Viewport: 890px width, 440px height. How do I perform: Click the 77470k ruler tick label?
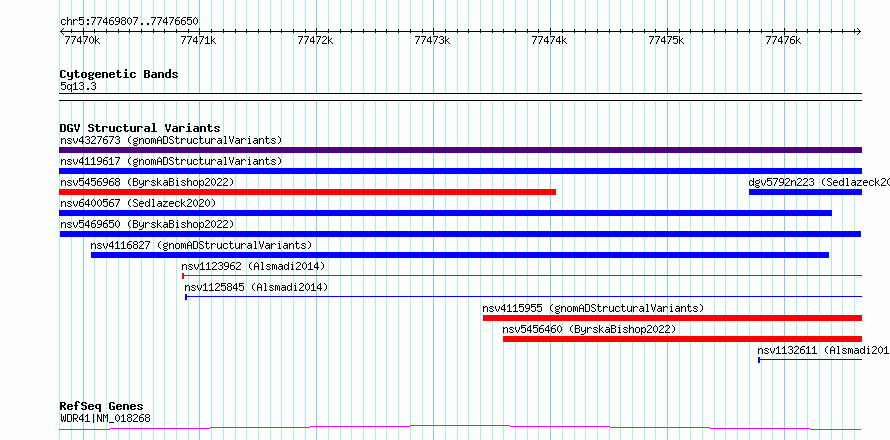pos(83,40)
